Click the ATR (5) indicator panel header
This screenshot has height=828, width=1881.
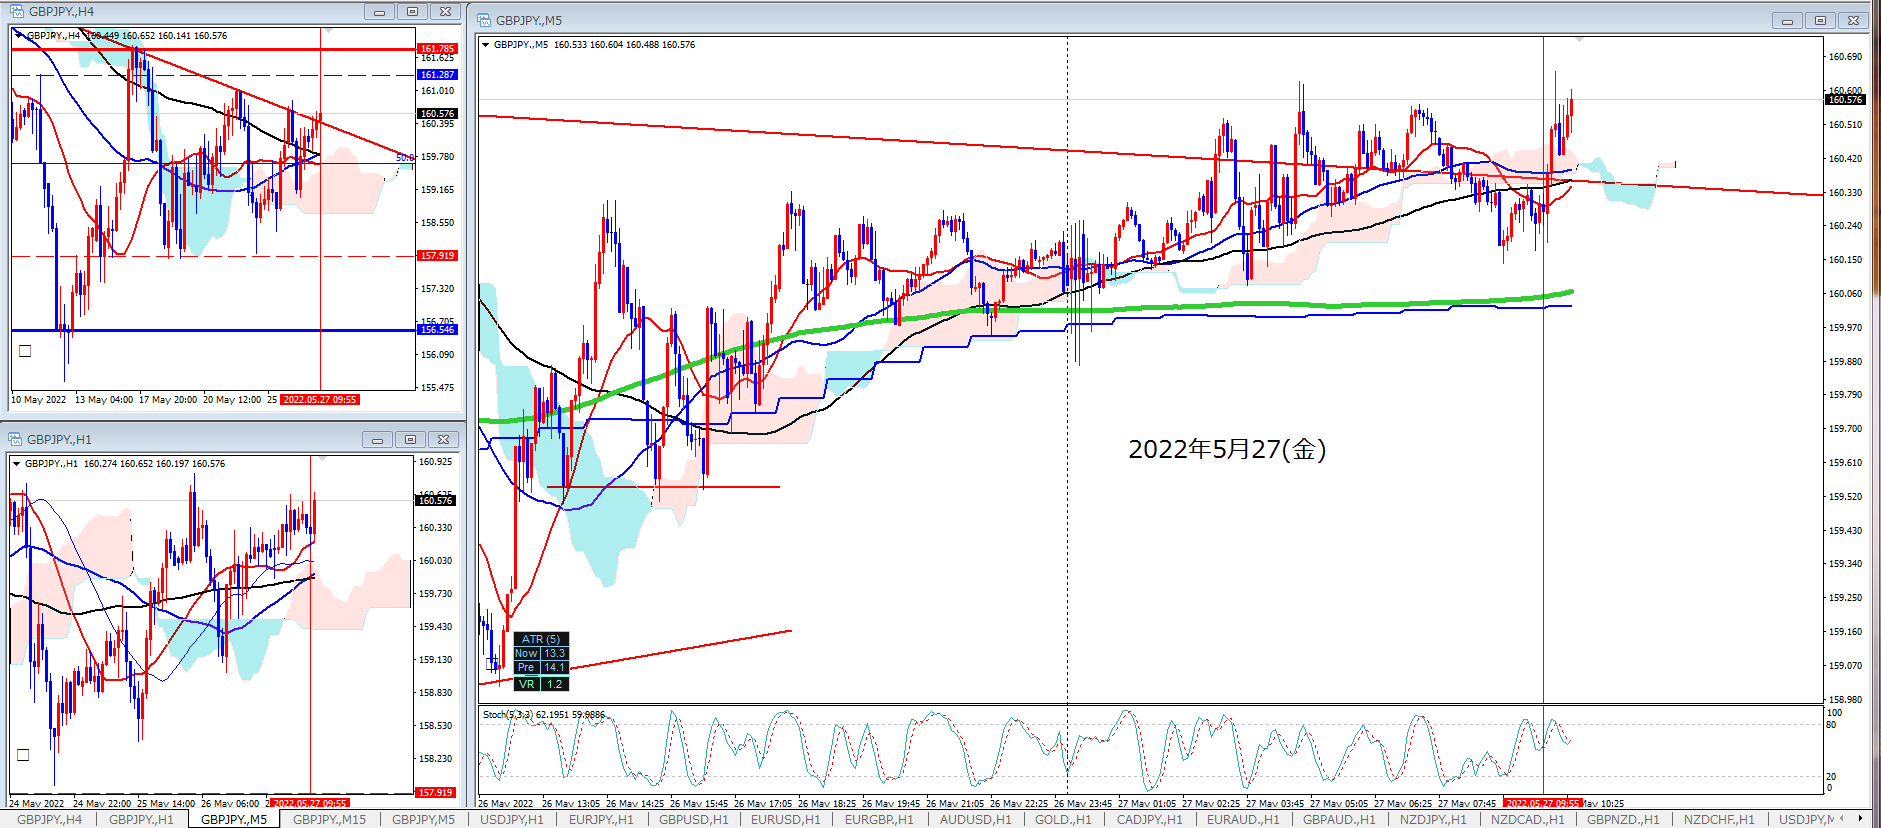(x=541, y=639)
